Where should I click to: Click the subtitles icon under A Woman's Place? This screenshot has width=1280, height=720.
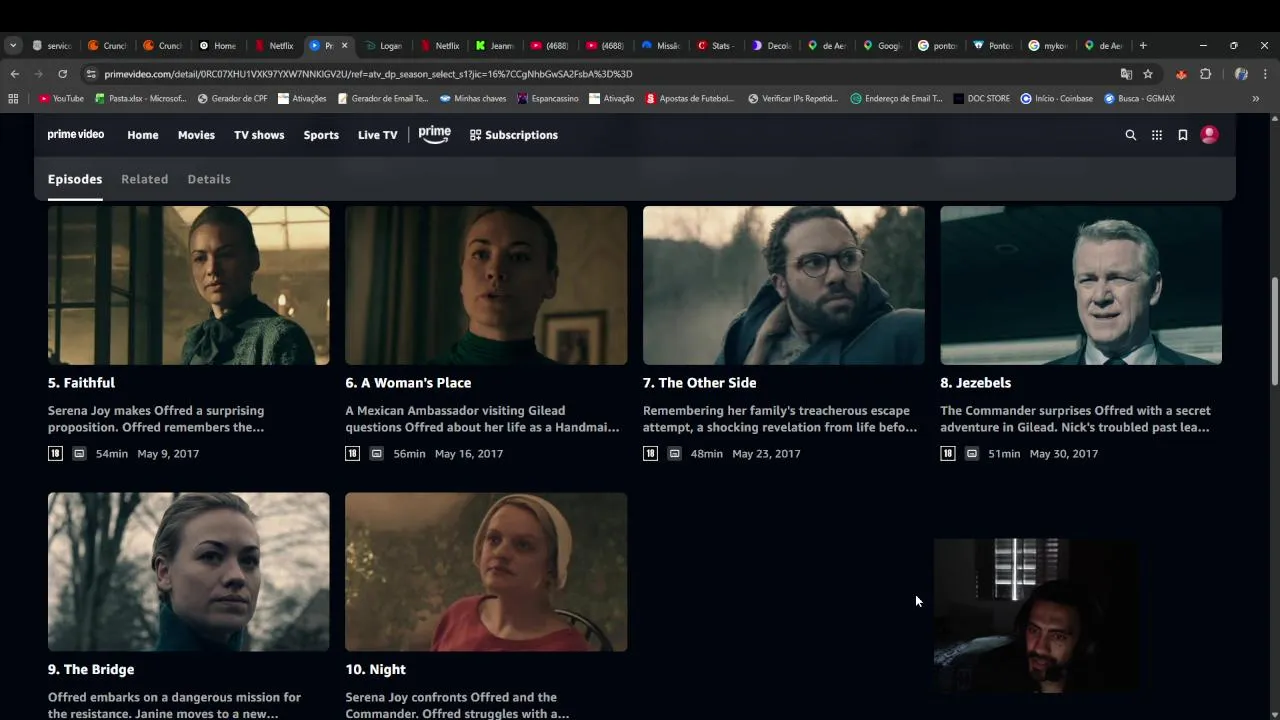coord(376,454)
